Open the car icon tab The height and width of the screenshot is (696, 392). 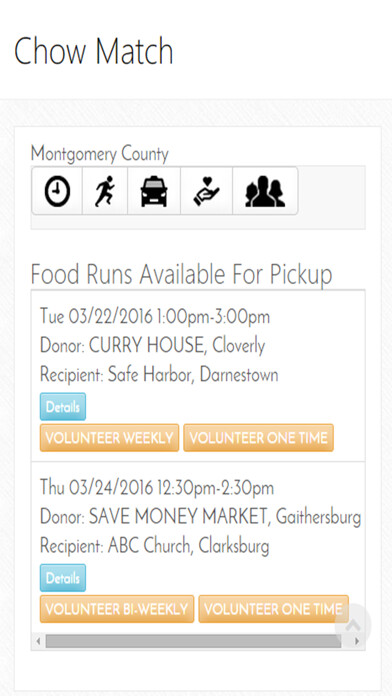[x=154, y=191]
